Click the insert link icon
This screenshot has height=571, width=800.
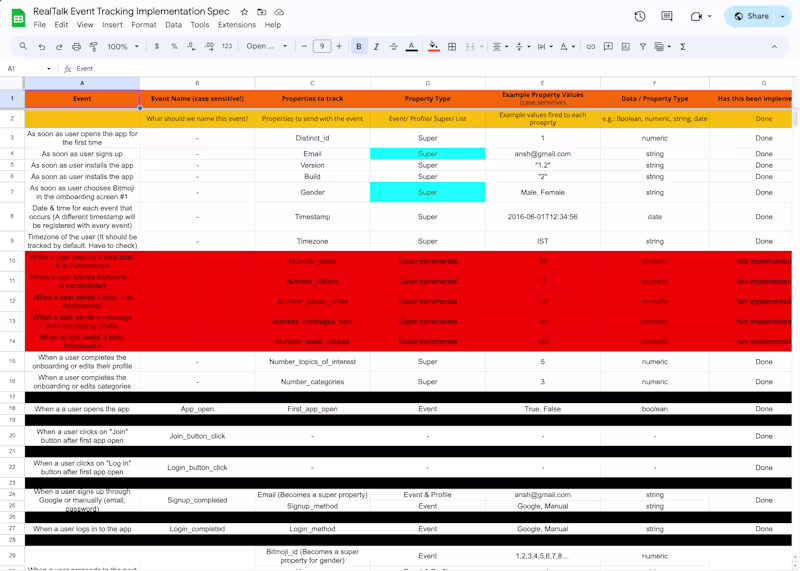(590, 46)
